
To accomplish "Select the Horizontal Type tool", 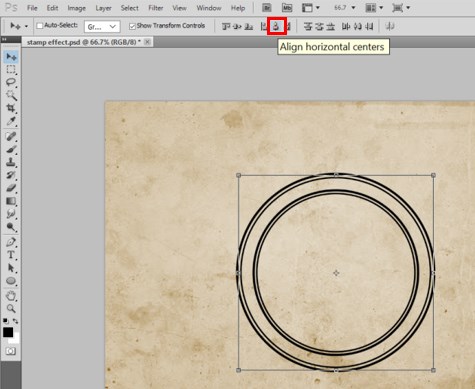I will (11, 255).
